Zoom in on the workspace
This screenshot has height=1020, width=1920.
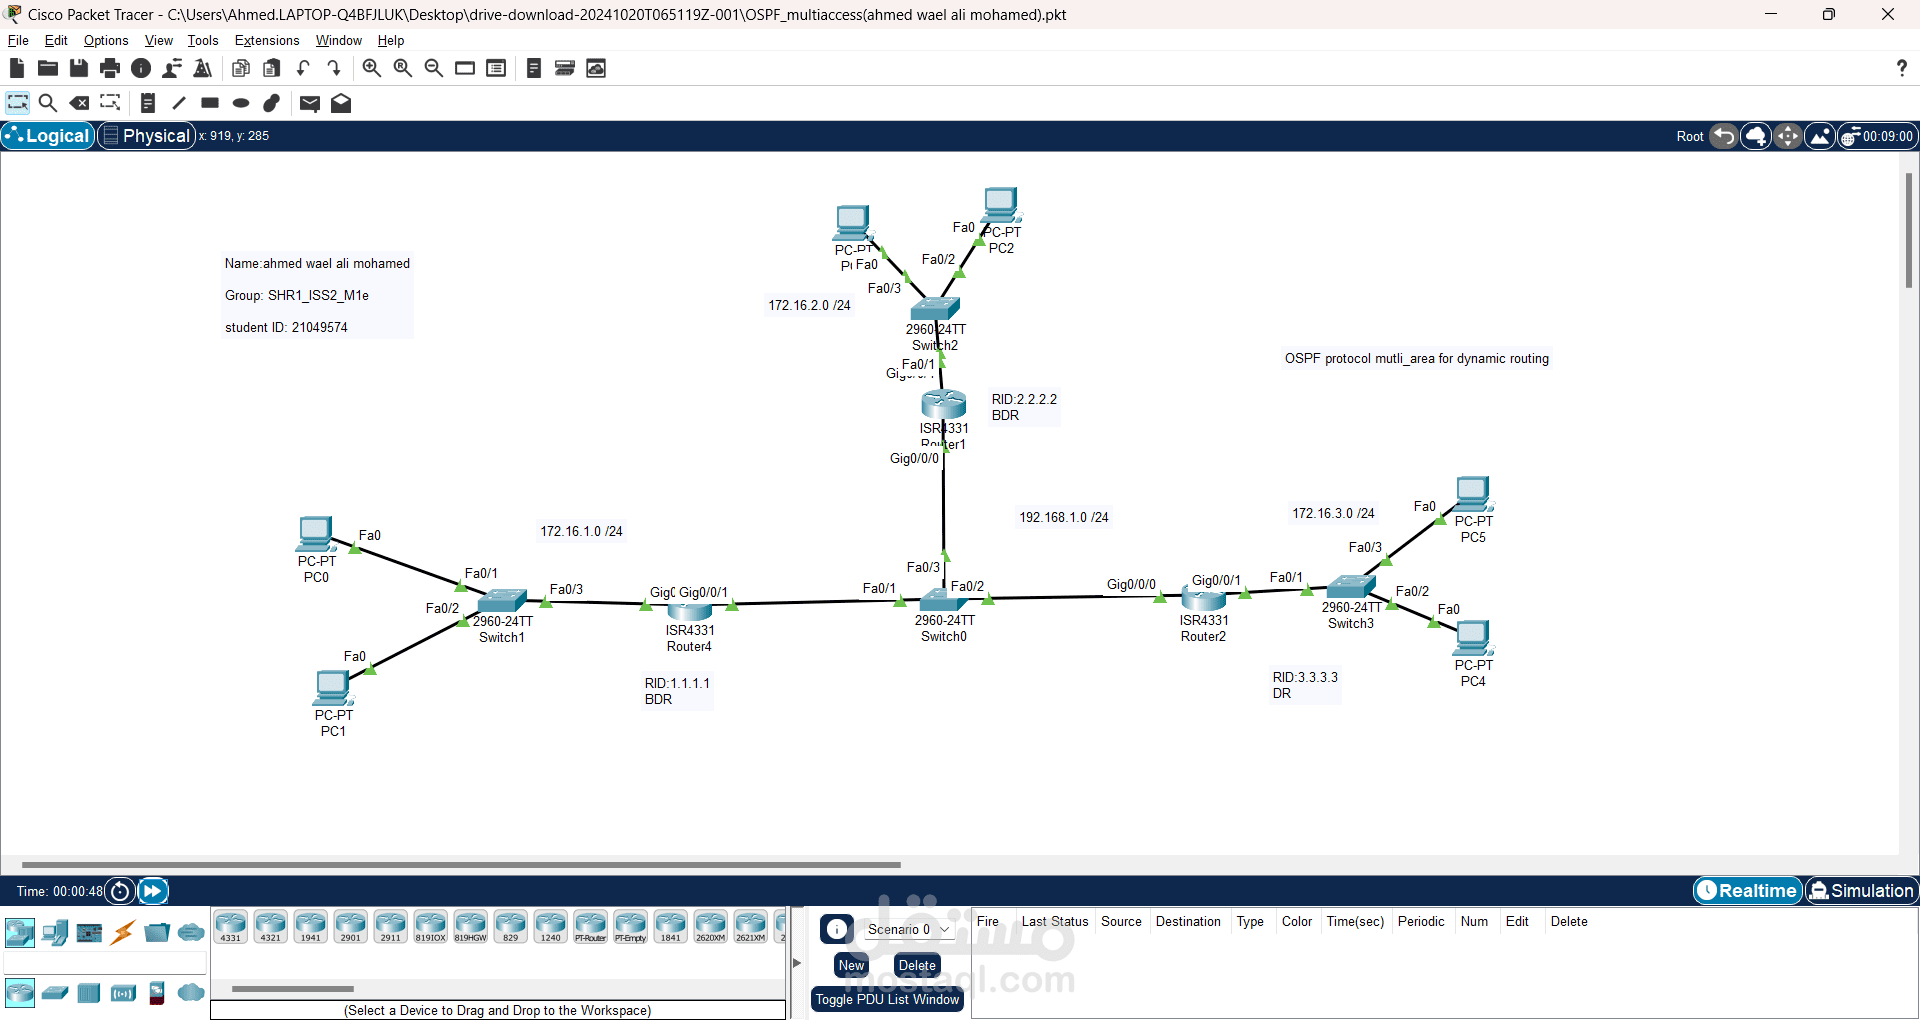coord(371,68)
